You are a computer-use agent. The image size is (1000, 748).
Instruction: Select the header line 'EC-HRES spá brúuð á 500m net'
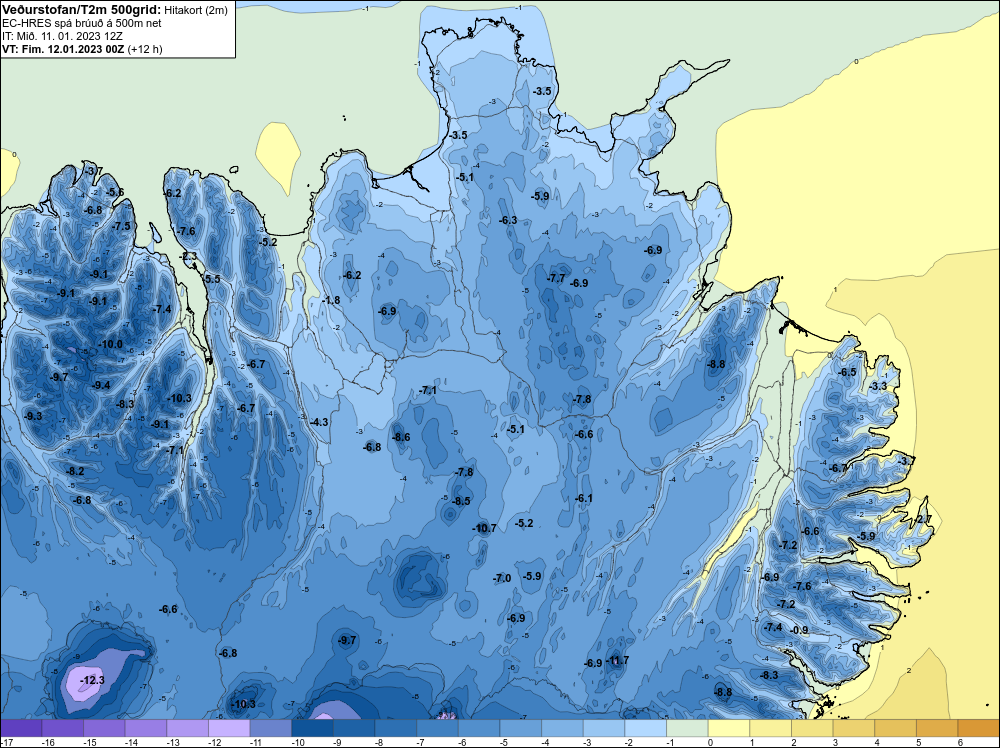point(82,23)
